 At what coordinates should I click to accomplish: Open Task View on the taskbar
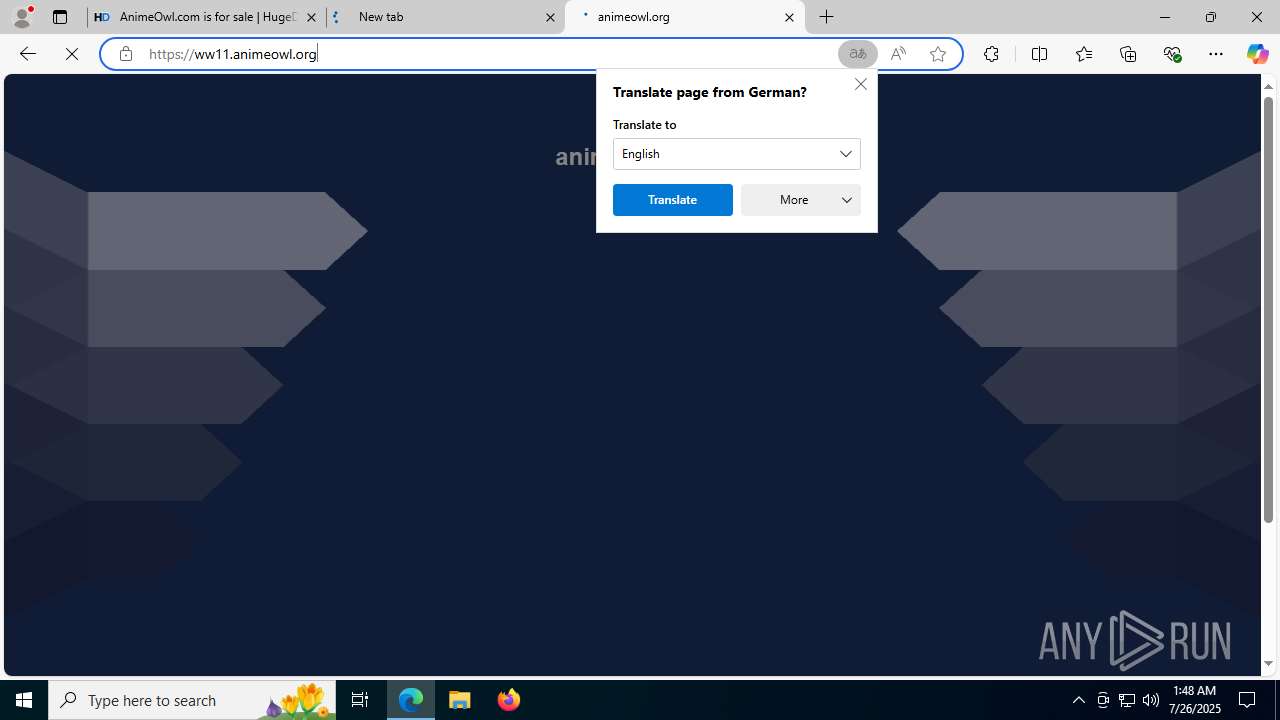360,700
